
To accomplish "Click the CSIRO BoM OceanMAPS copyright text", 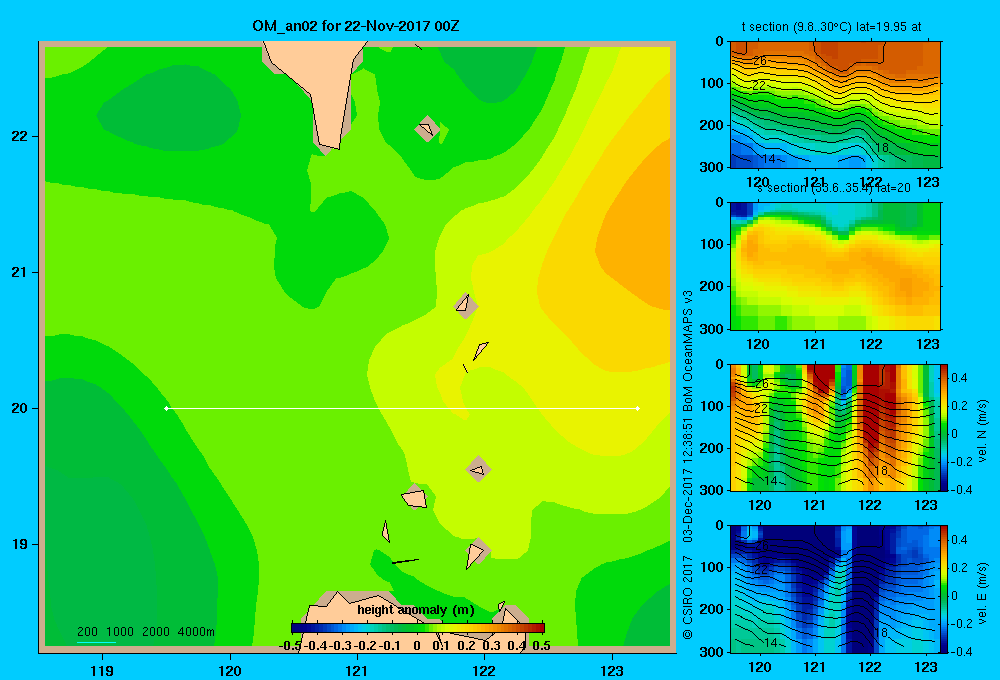I will 688,464.
